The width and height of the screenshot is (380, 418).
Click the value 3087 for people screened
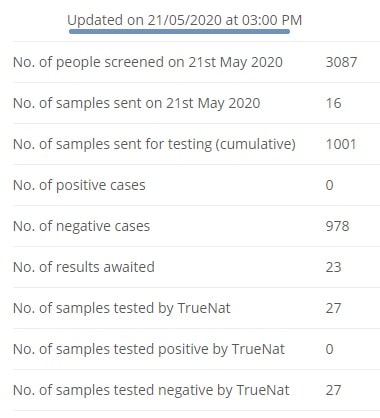pyautogui.click(x=341, y=62)
